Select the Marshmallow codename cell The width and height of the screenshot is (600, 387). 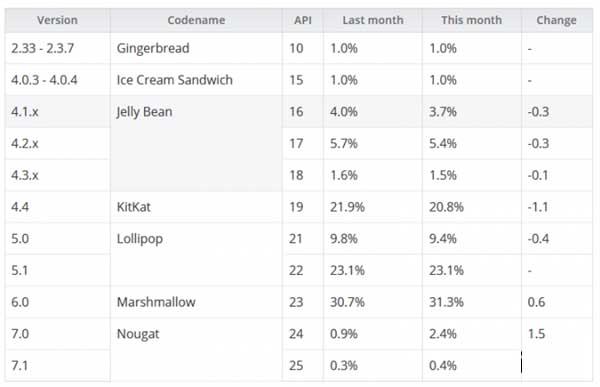pyautogui.click(x=196, y=302)
